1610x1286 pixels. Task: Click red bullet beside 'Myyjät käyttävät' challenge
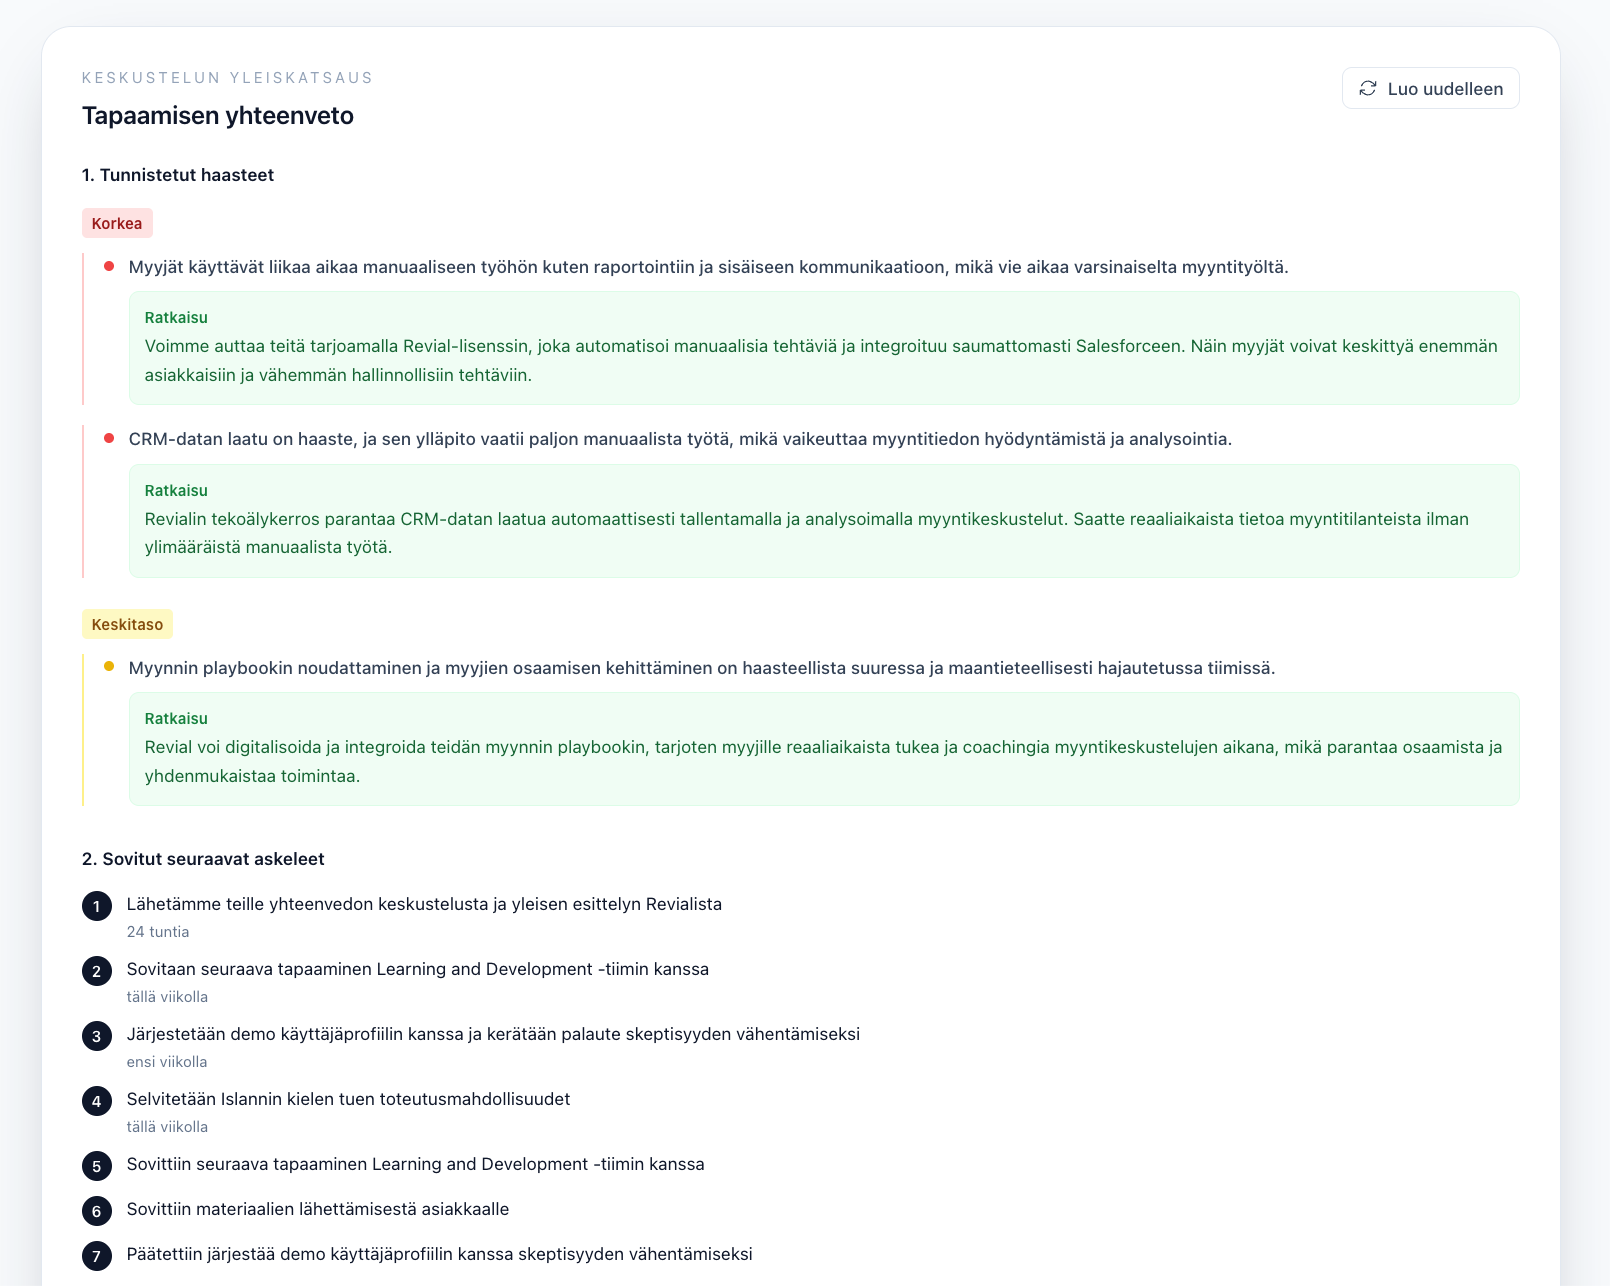(109, 266)
